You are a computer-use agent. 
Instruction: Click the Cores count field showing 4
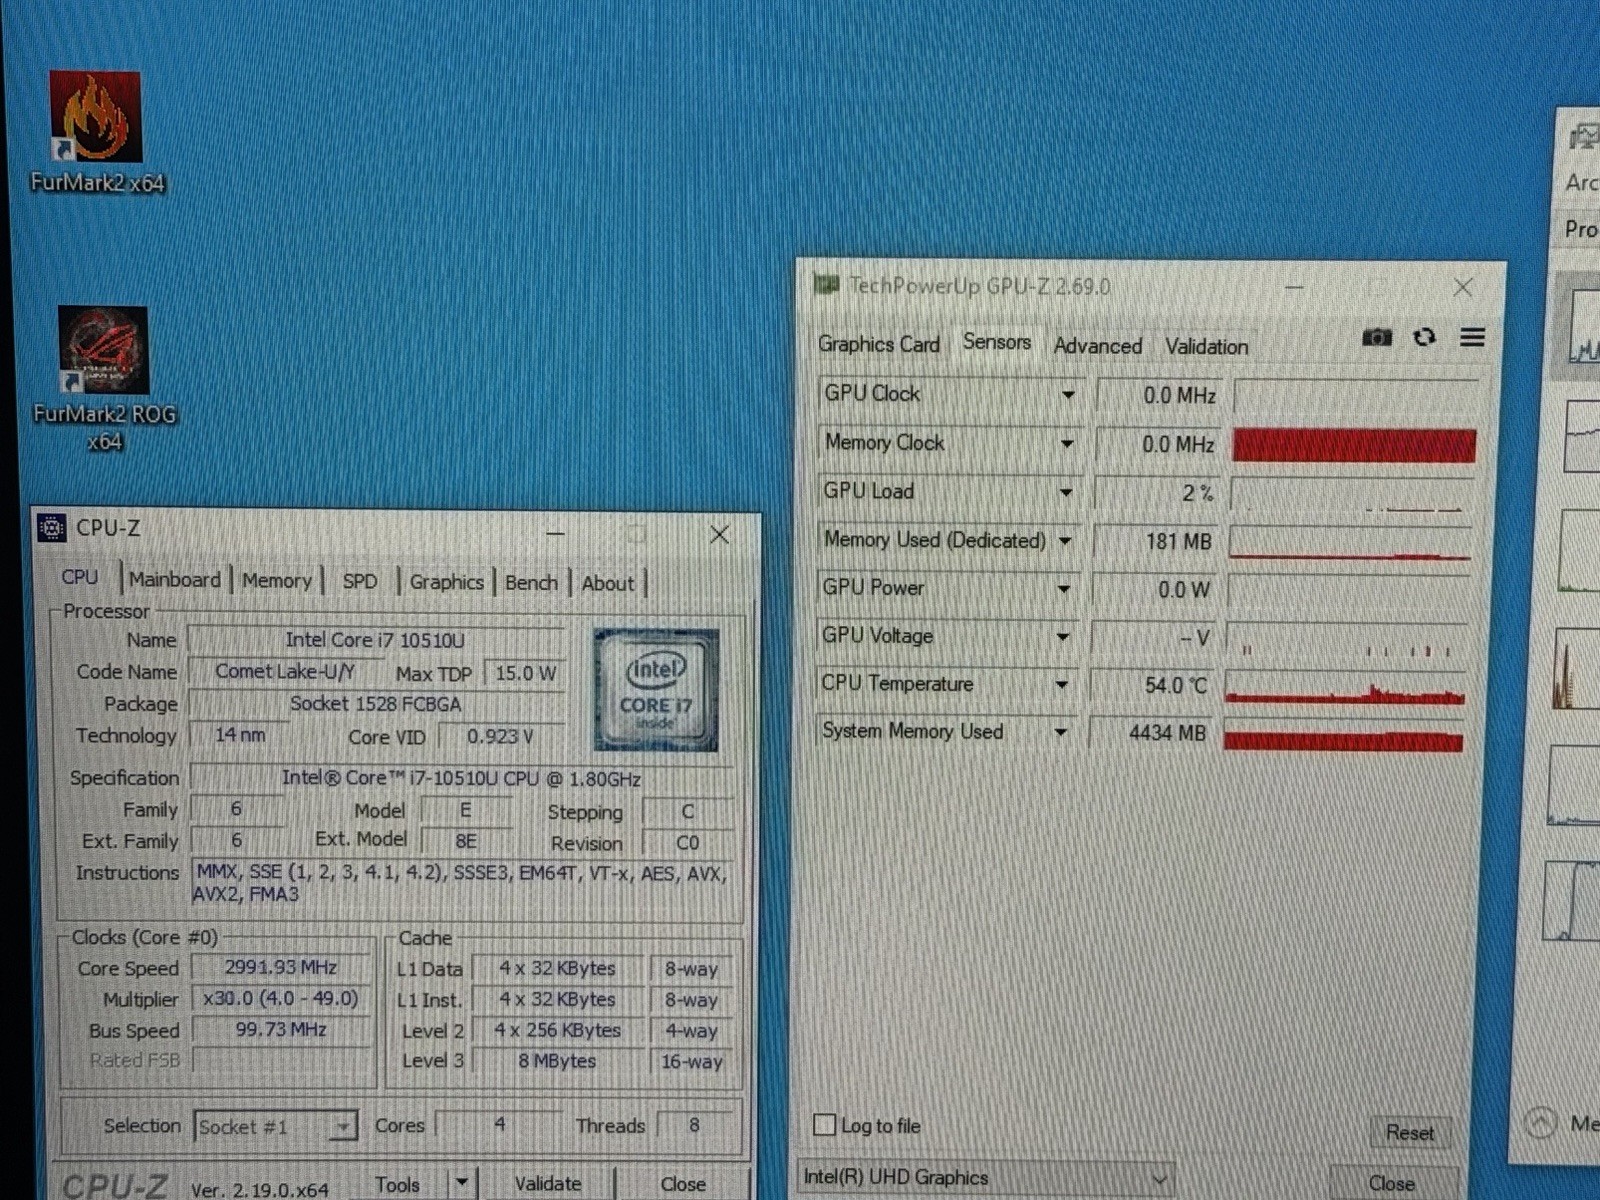499,1125
